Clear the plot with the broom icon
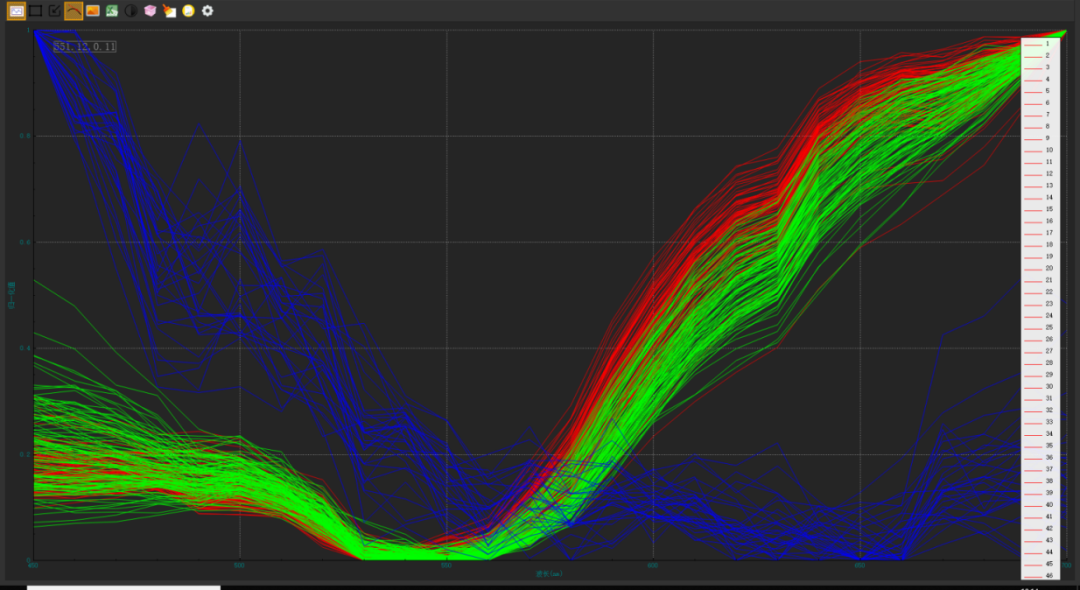The image size is (1080, 590). click(169, 11)
